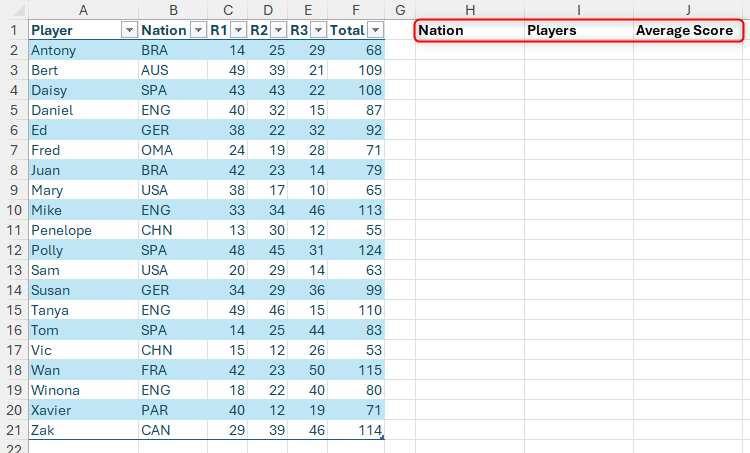Viewport: 750px width, 453px height.
Task: Click row 10 header number
Action: (14, 210)
